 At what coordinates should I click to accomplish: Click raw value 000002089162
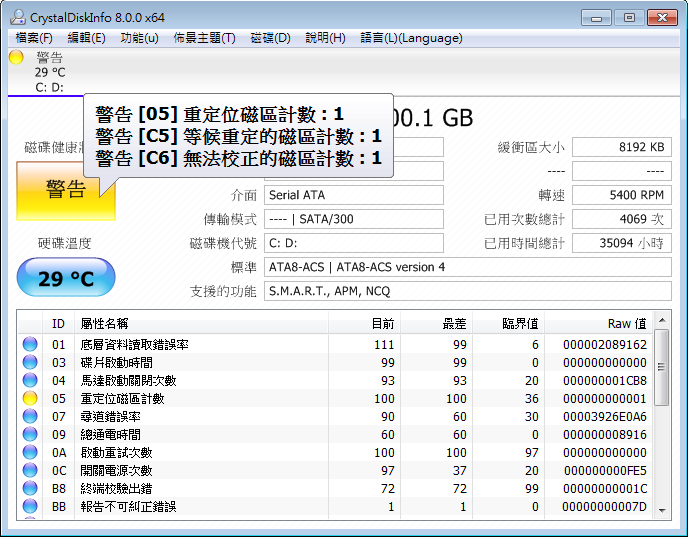click(605, 345)
